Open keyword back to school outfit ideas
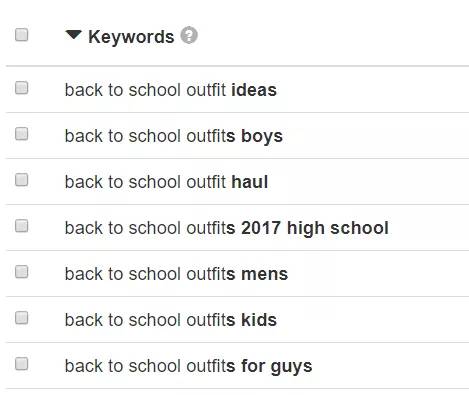Viewport: 469px width, 395px height. click(x=171, y=90)
